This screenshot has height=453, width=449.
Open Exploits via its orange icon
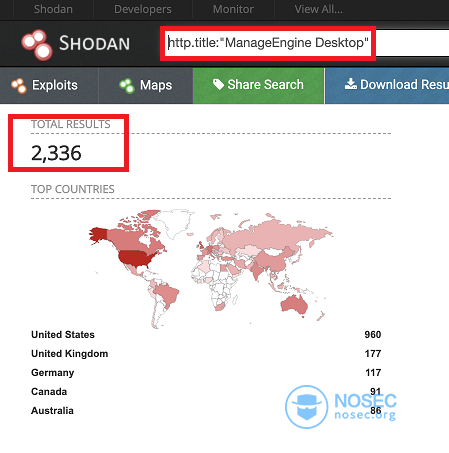click(x=19, y=85)
